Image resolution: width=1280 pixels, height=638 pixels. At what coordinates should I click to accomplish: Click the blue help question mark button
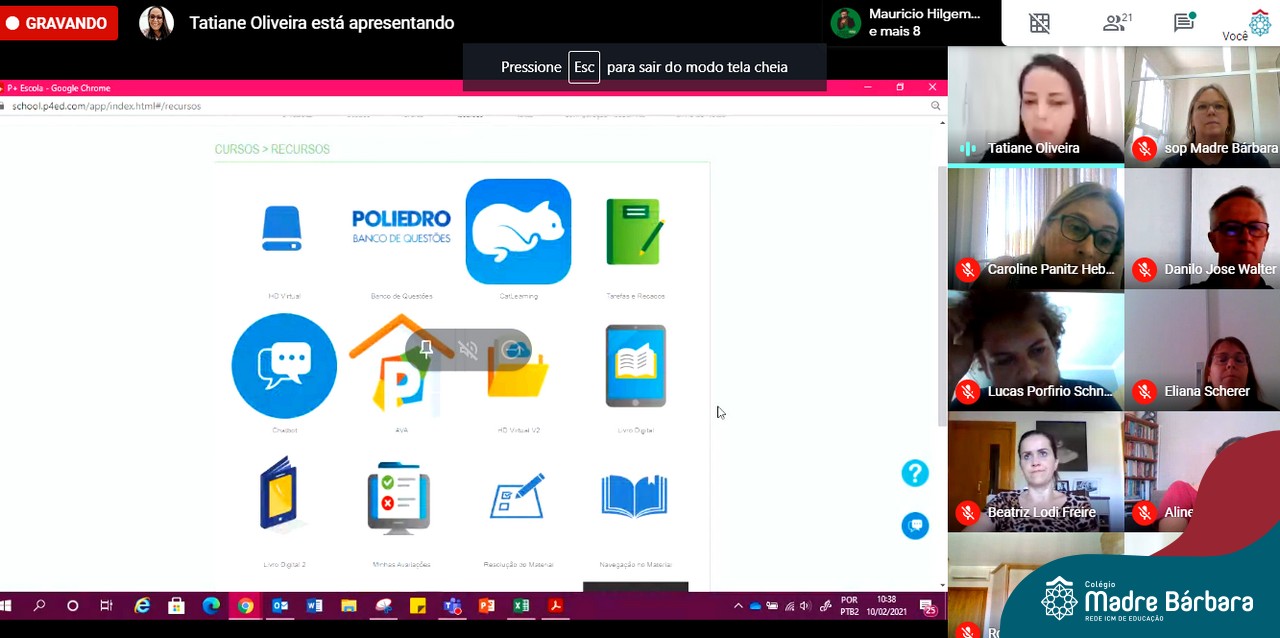pos(914,473)
